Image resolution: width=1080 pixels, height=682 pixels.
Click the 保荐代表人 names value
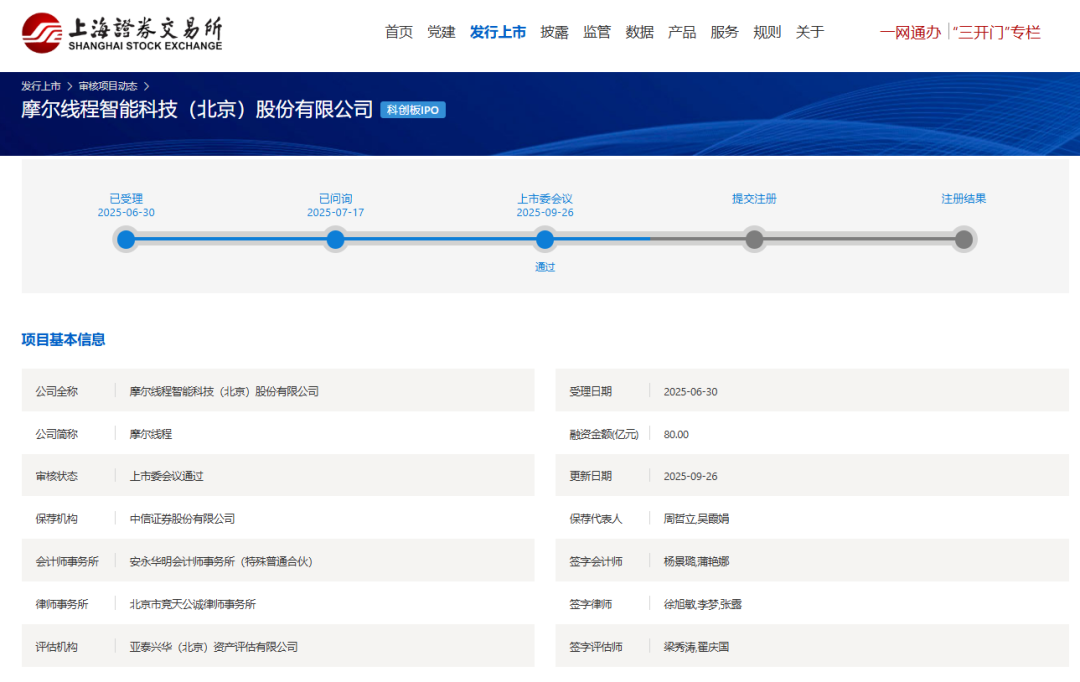696,519
